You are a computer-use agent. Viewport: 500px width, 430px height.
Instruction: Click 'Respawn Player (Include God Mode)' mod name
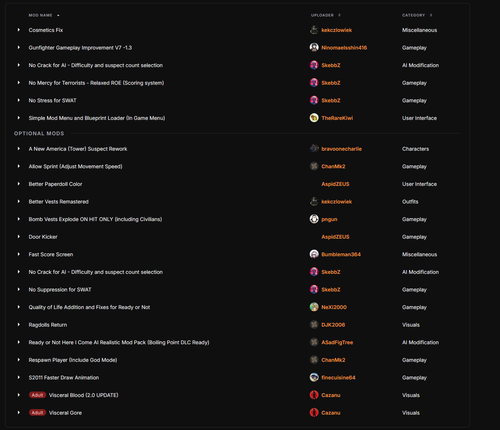coord(73,360)
